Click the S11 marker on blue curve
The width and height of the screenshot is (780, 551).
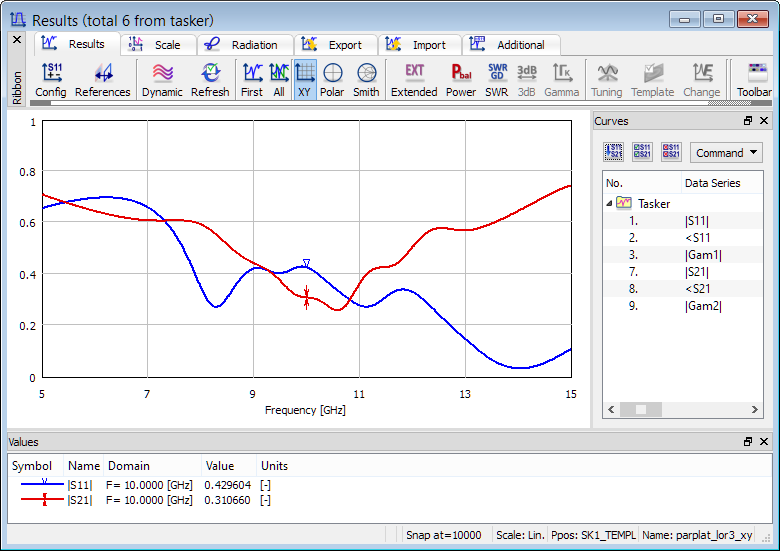pyautogui.click(x=307, y=264)
